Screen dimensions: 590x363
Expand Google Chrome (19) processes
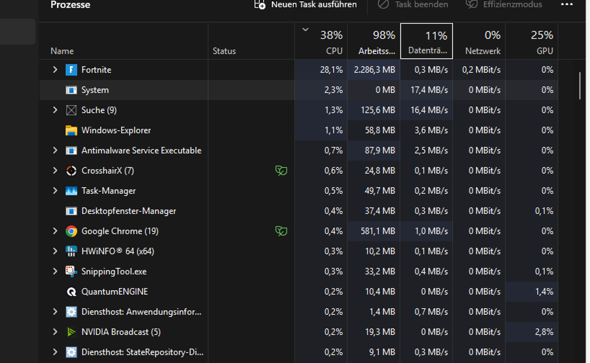coord(55,231)
